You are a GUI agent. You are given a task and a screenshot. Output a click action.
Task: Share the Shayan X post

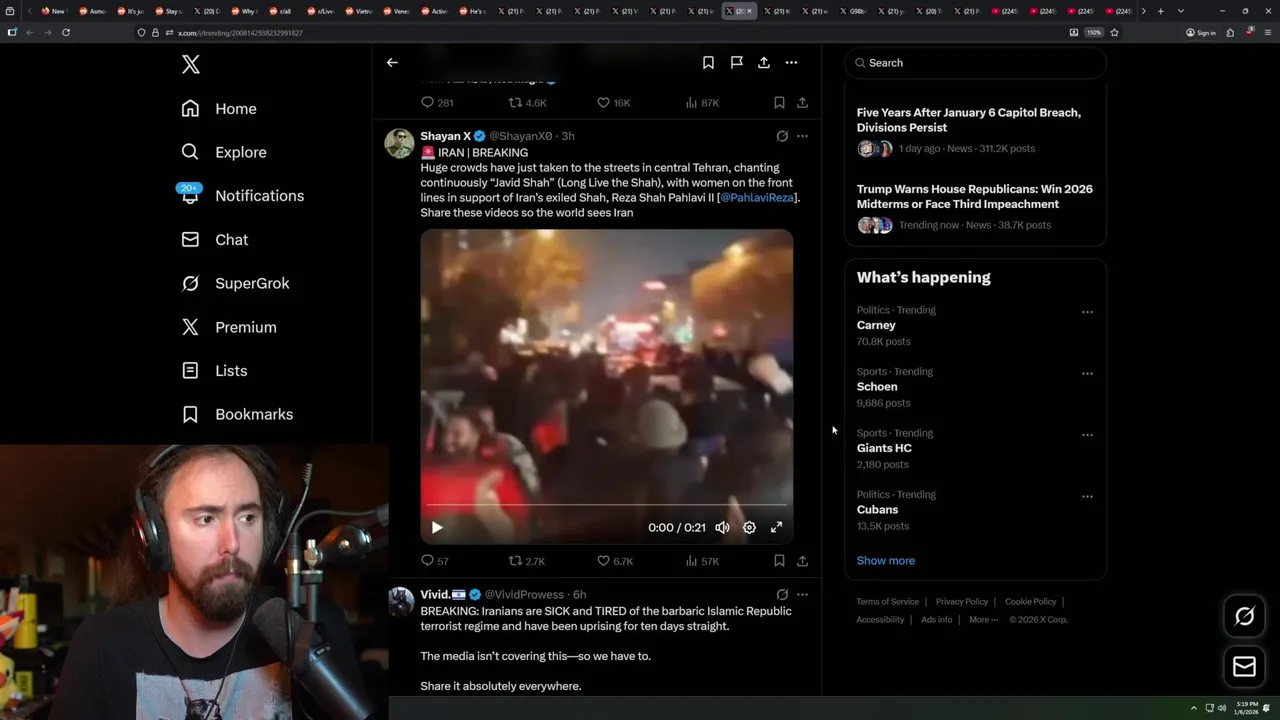(x=802, y=561)
